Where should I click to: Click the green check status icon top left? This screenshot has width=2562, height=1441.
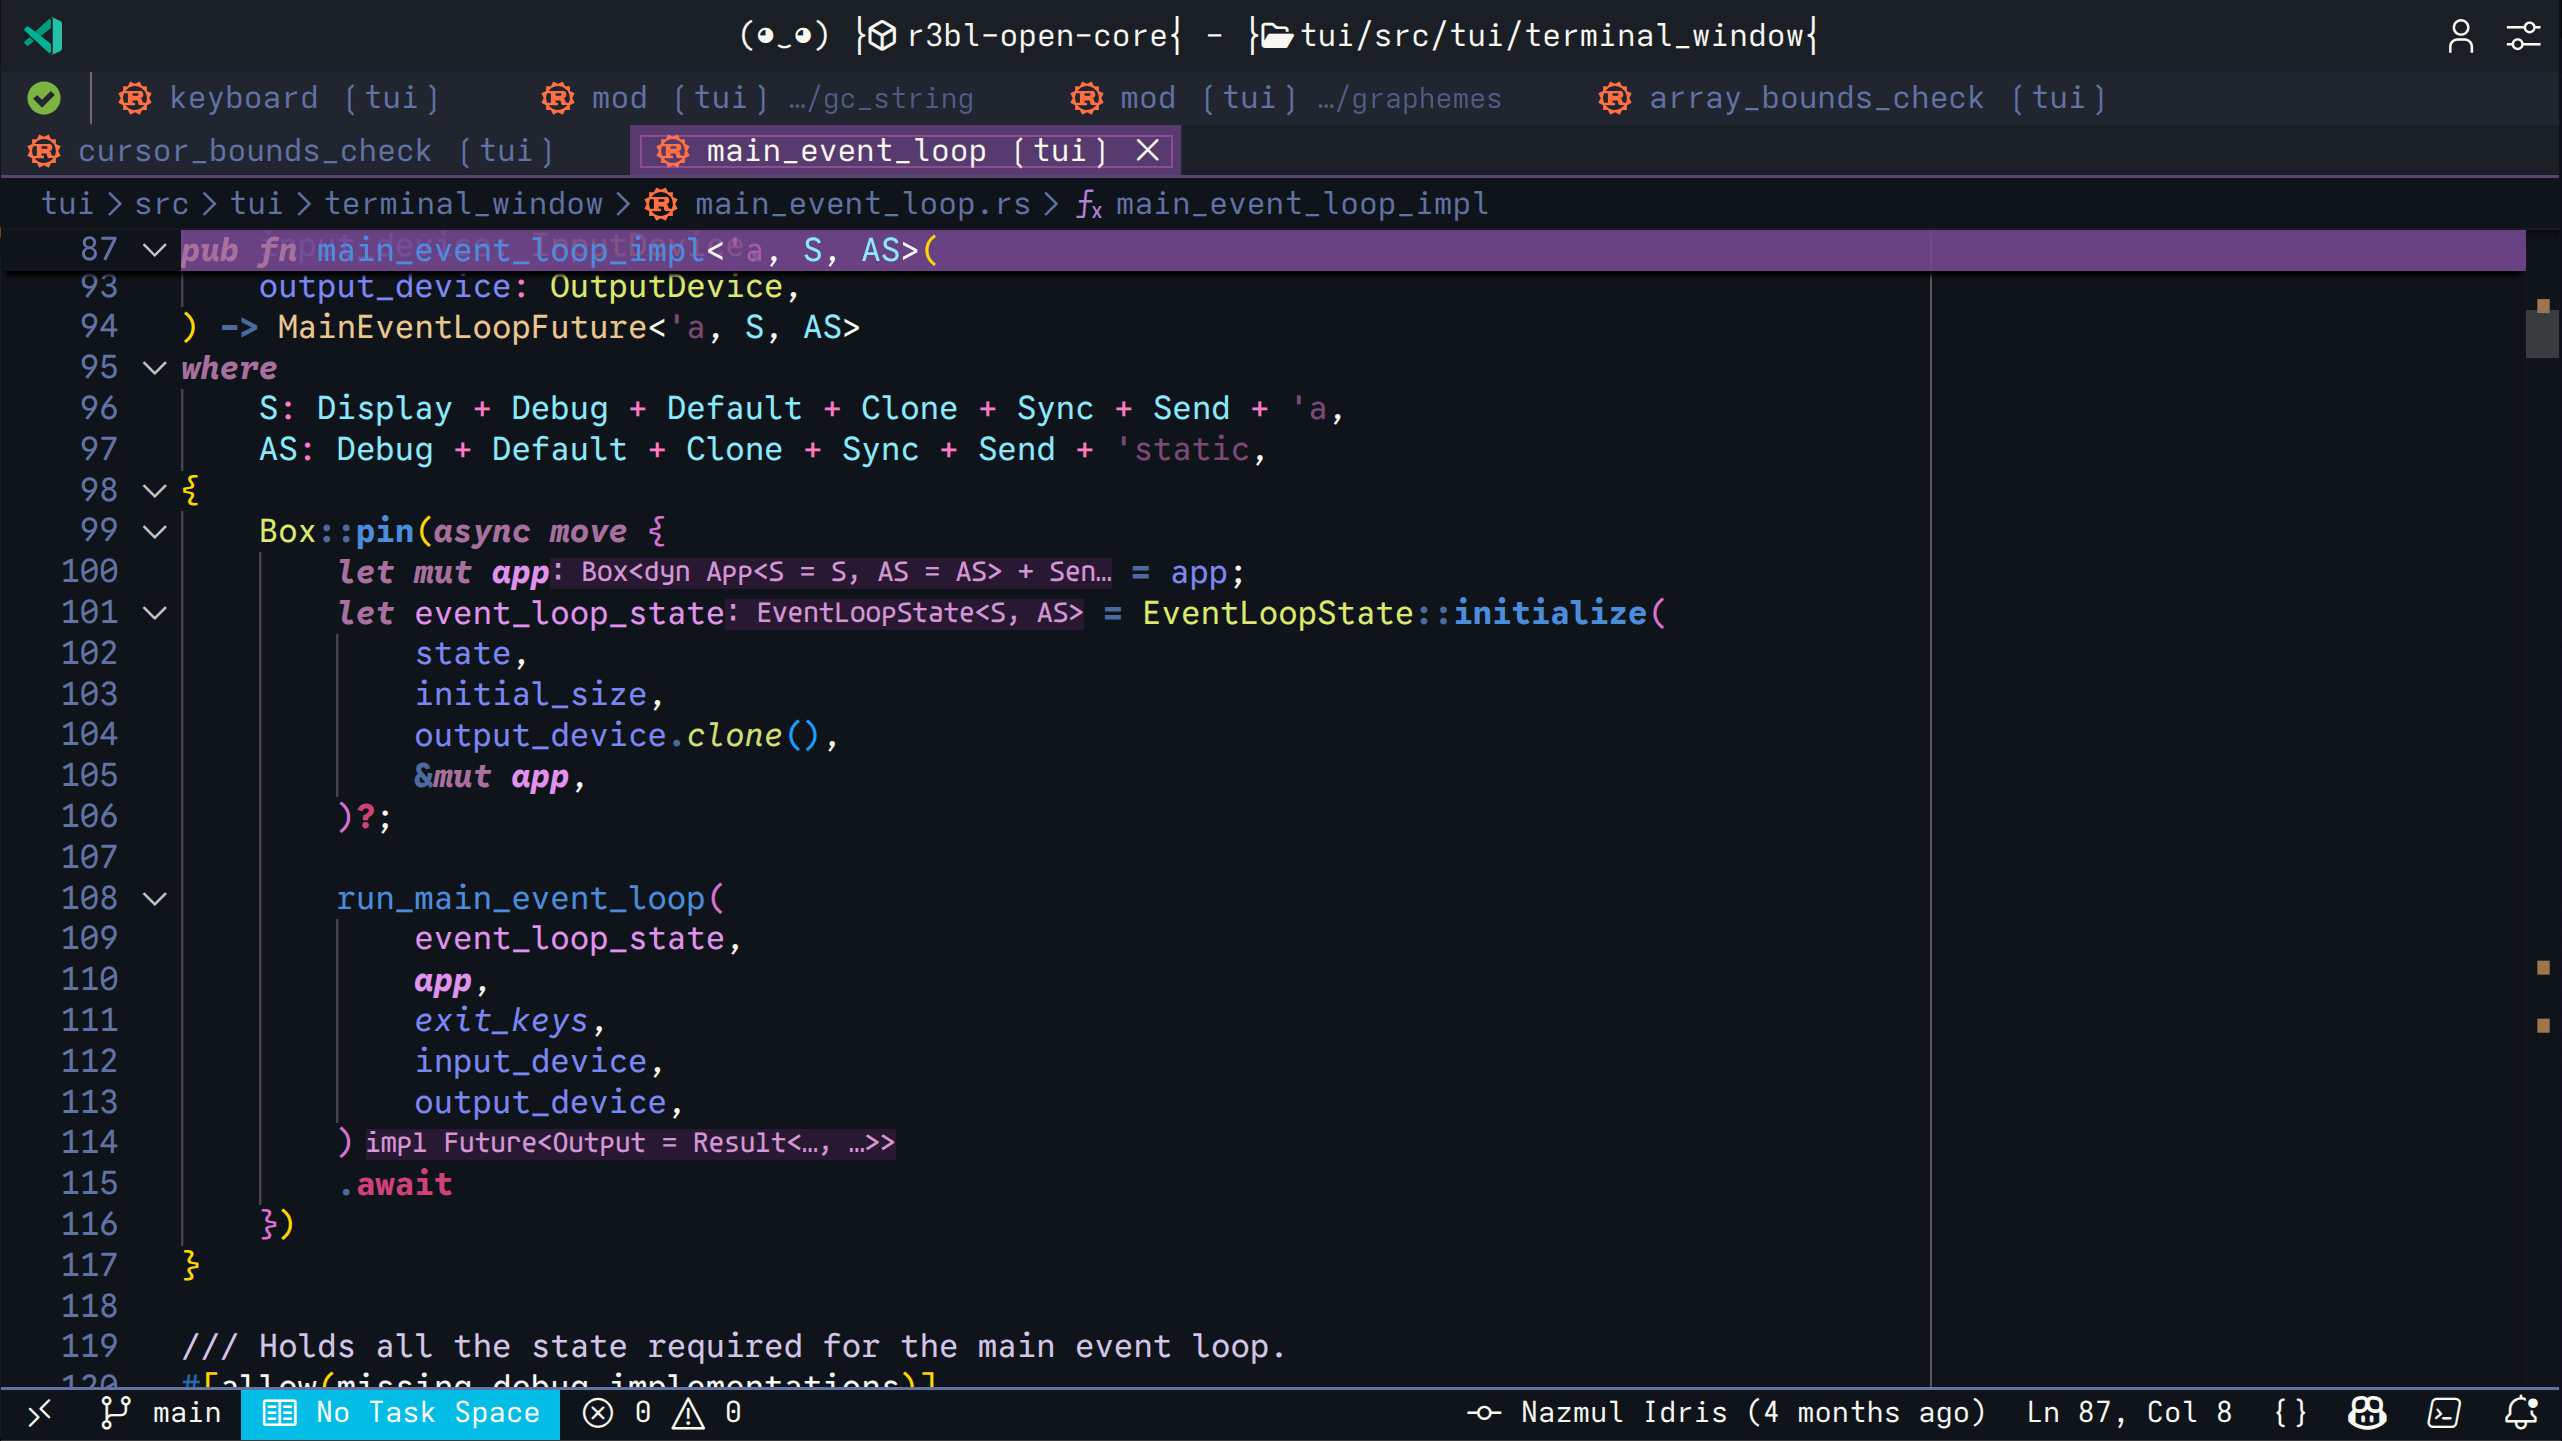coord(44,98)
